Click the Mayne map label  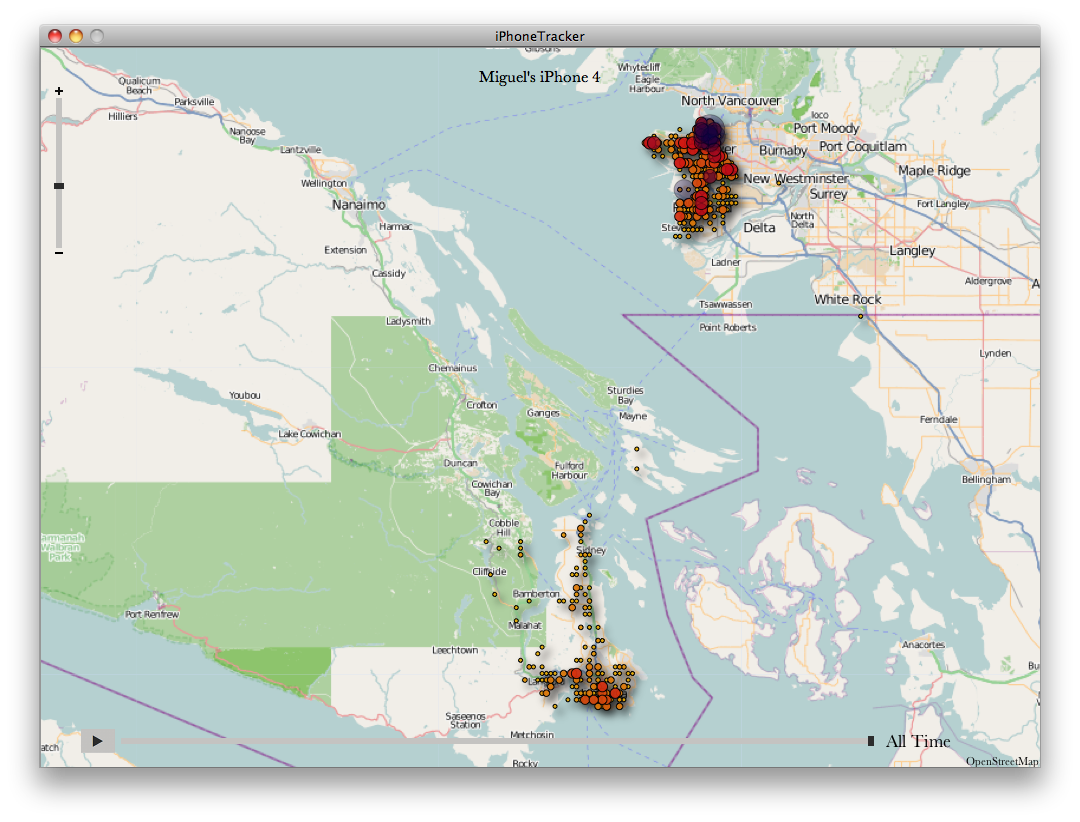(632, 416)
